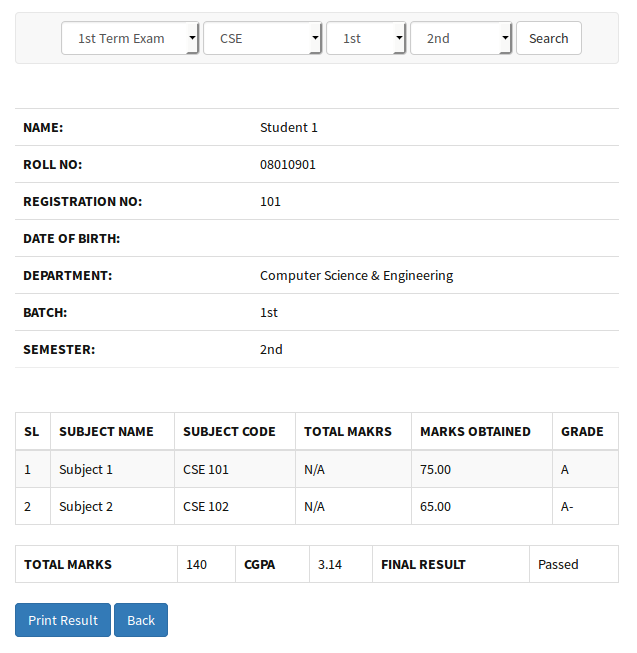Go back using the Back button
Screen dimensions: 637x653
pos(141,620)
